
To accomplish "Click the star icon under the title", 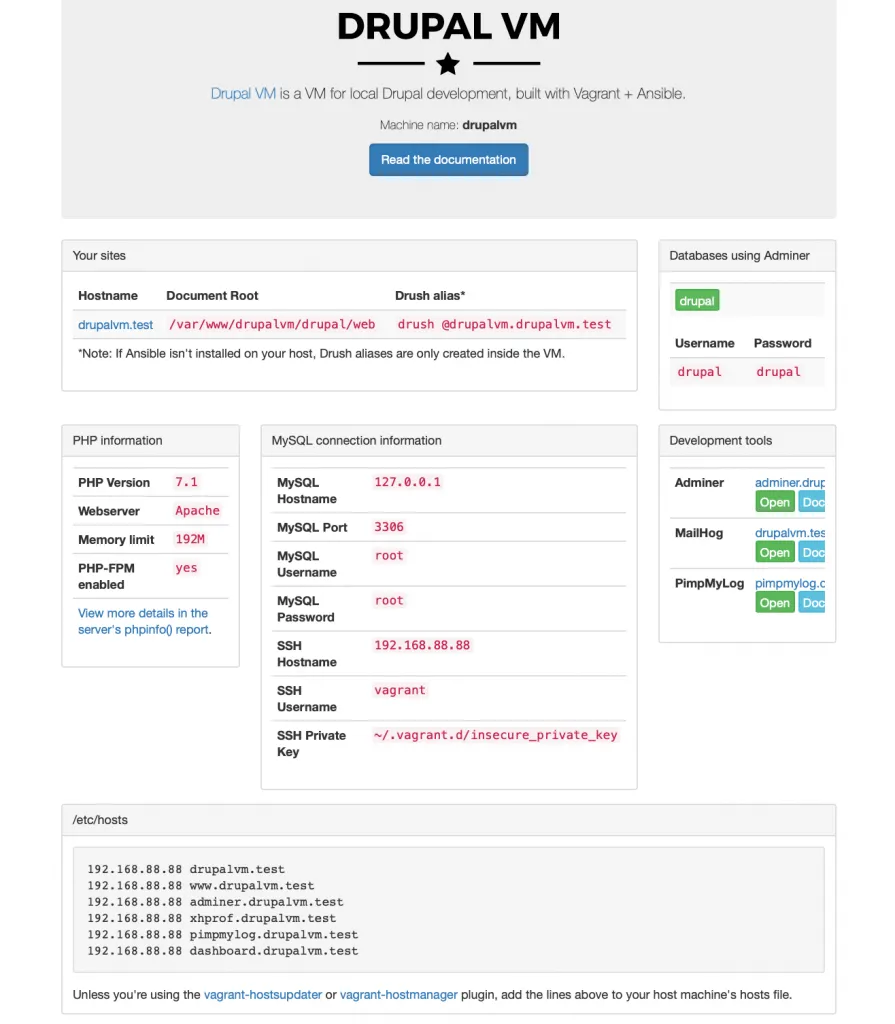I will [x=448, y=64].
